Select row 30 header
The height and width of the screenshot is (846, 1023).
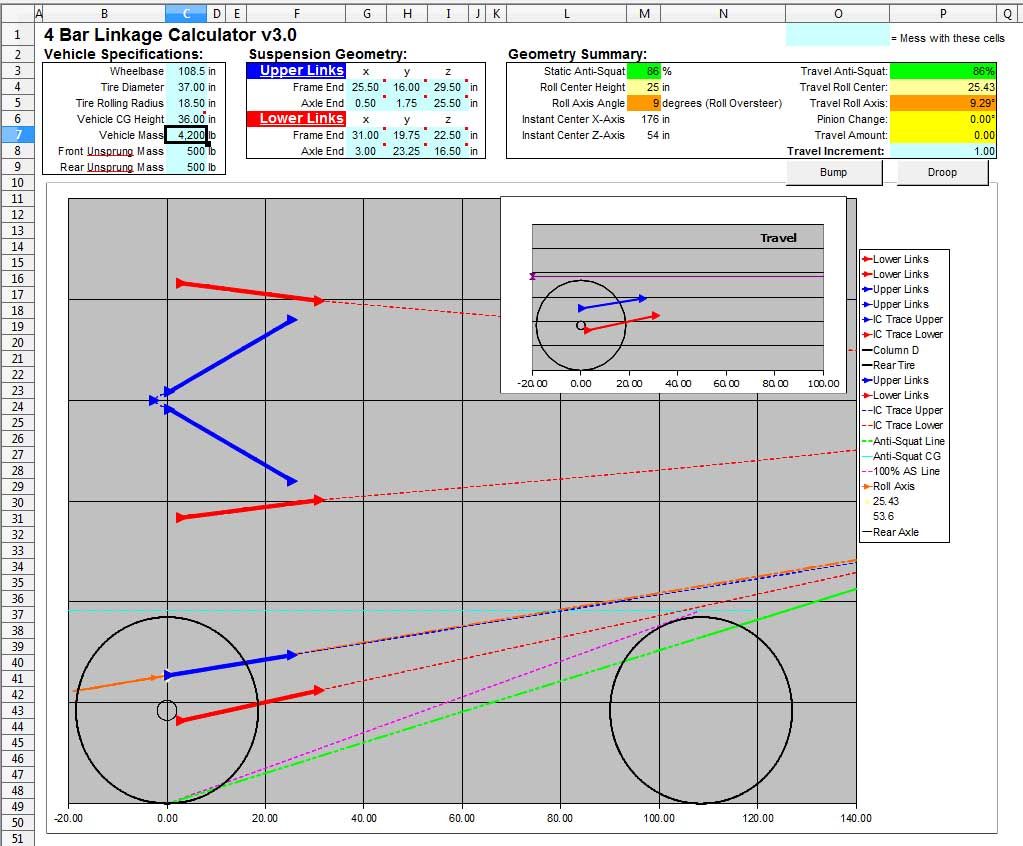point(18,503)
